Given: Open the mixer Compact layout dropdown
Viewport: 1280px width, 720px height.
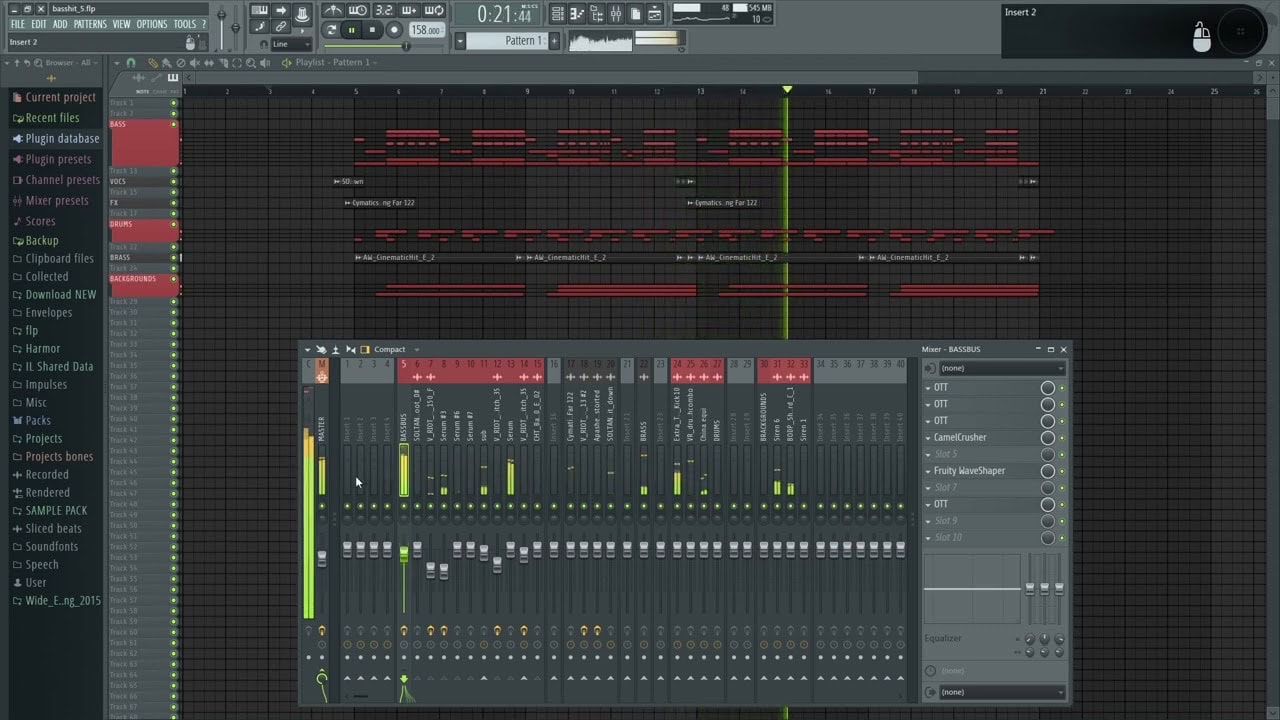Looking at the screenshot, I should click(395, 350).
